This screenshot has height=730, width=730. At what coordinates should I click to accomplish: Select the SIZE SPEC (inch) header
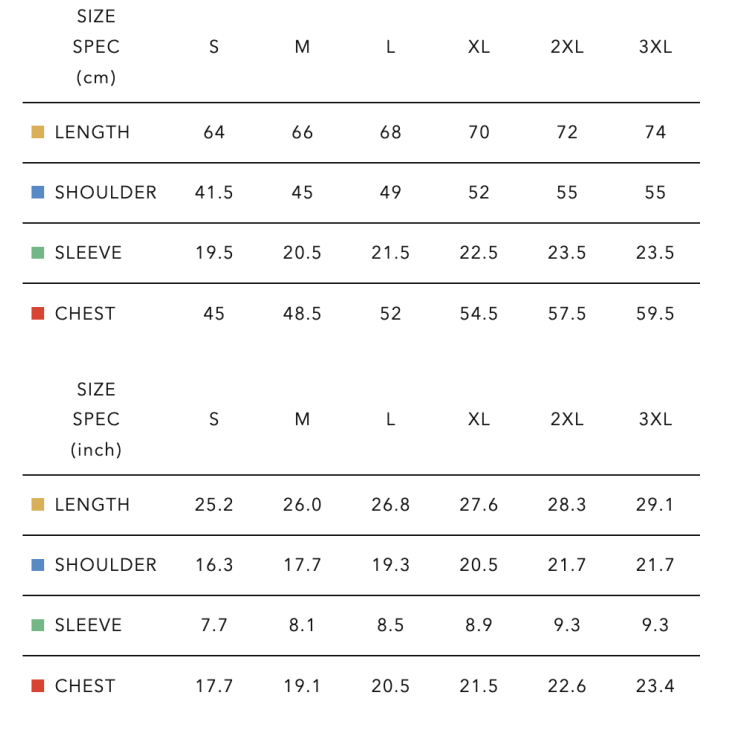pos(96,420)
